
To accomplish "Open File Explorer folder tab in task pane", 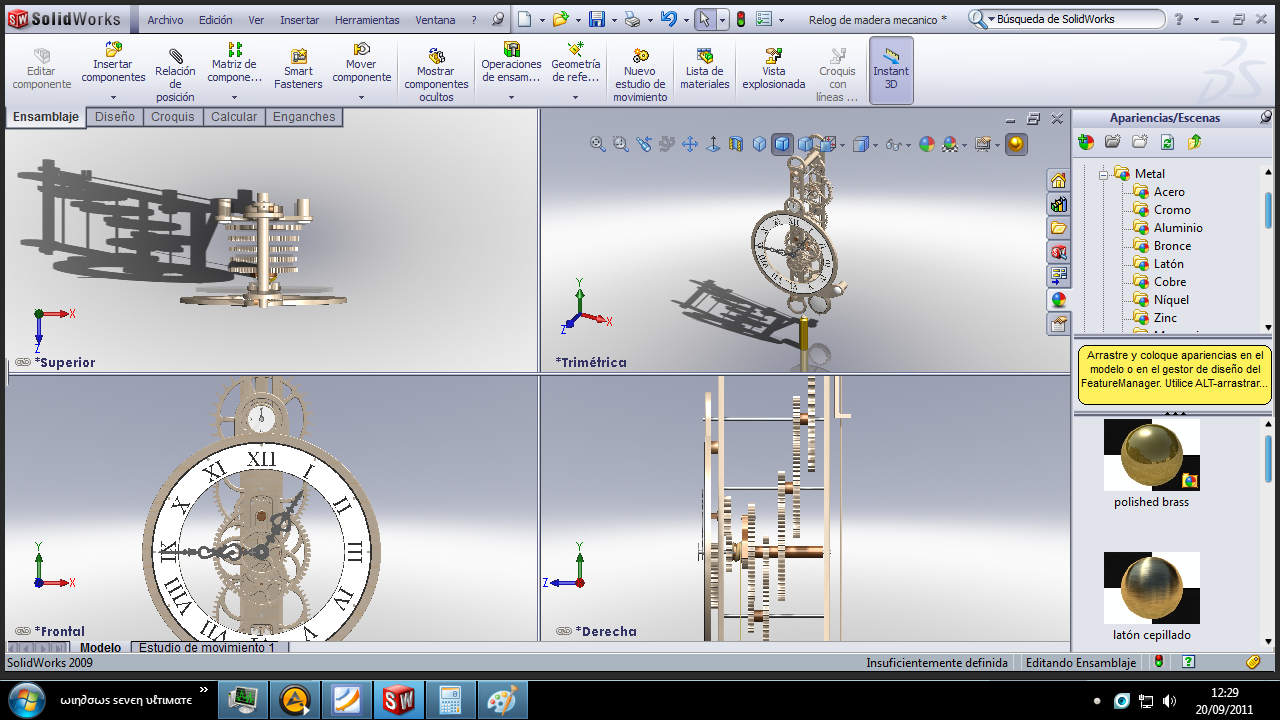I will (x=1059, y=228).
